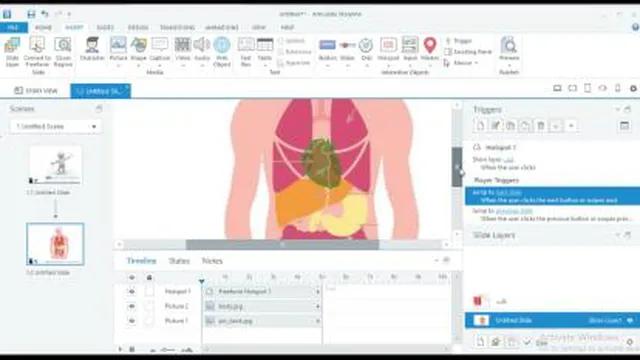Image resolution: width=640 pixels, height=360 pixels.
Task: Edit the selected trigger
Action: [x=496, y=126]
